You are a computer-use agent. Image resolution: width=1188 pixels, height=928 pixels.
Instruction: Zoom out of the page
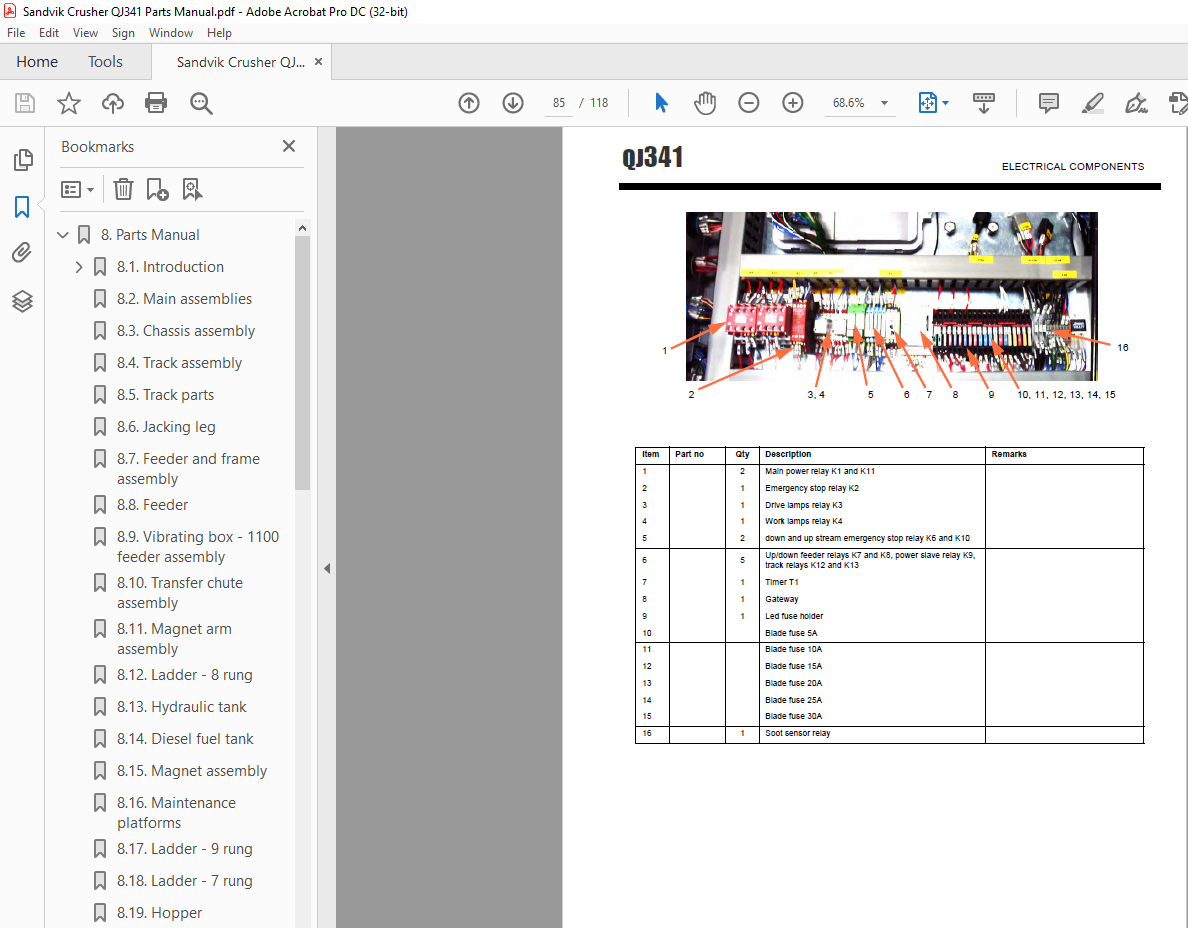(749, 103)
